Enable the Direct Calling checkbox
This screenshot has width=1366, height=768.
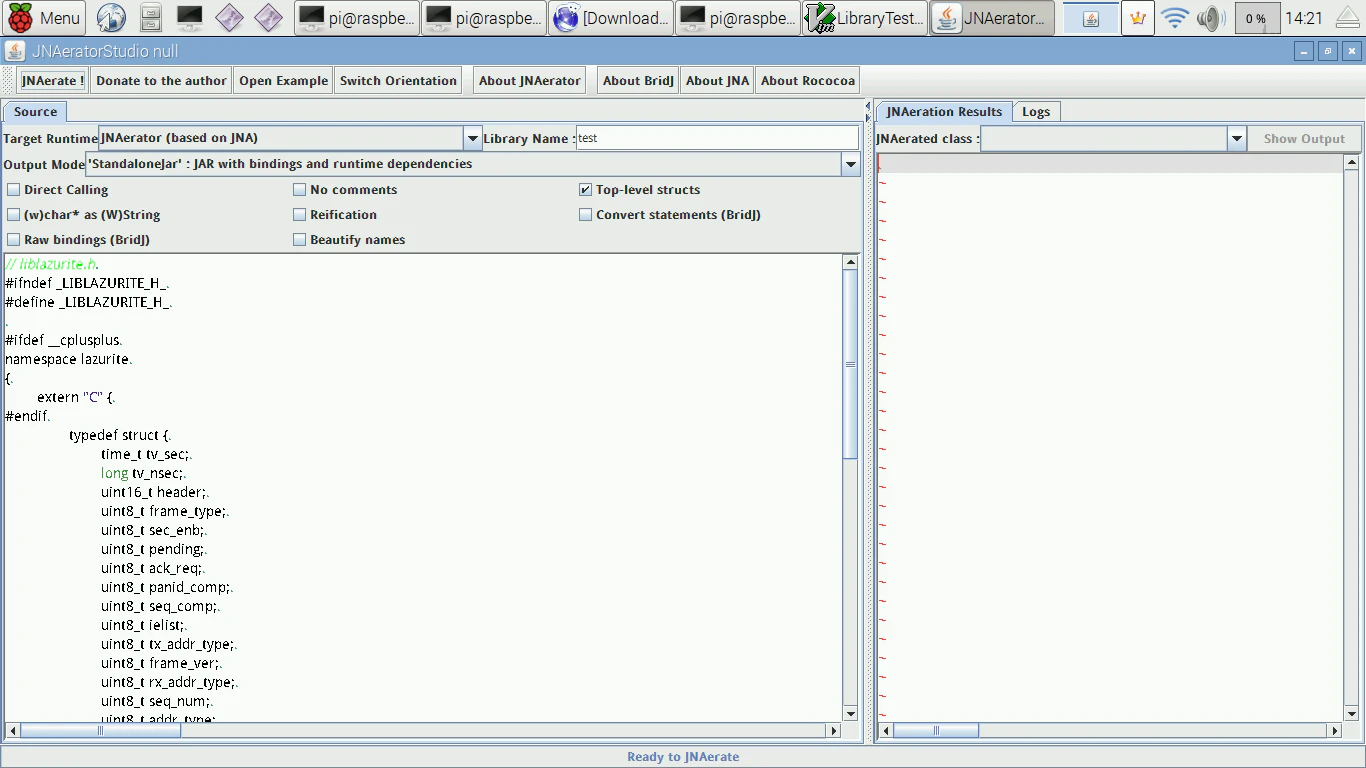pyautogui.click(x=14, y=190)
